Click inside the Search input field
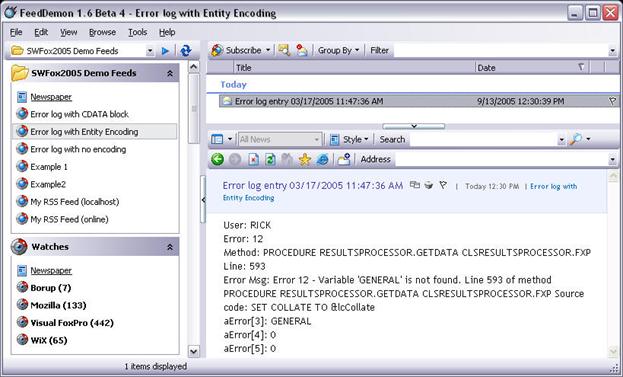Screen dimensions: 623x377 click(x=483, y=139)
